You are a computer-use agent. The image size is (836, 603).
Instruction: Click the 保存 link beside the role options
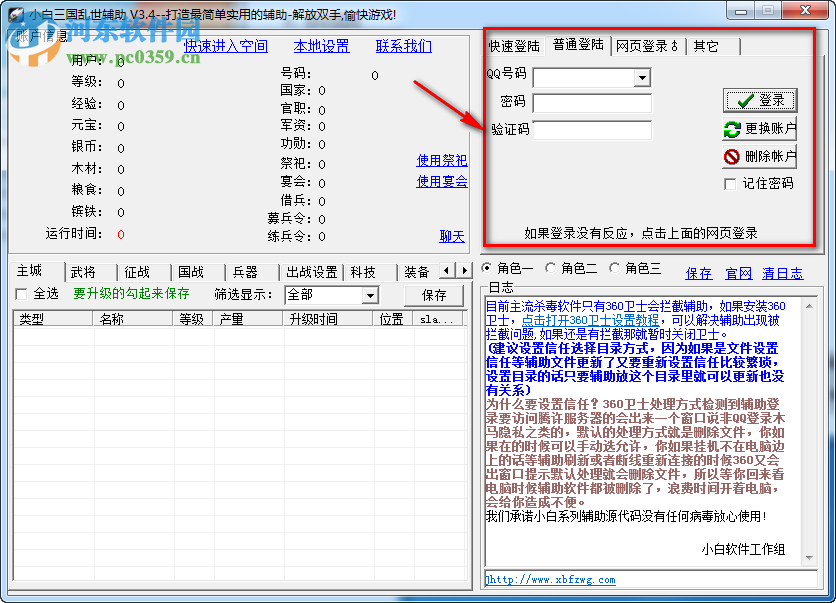point(698,274)
